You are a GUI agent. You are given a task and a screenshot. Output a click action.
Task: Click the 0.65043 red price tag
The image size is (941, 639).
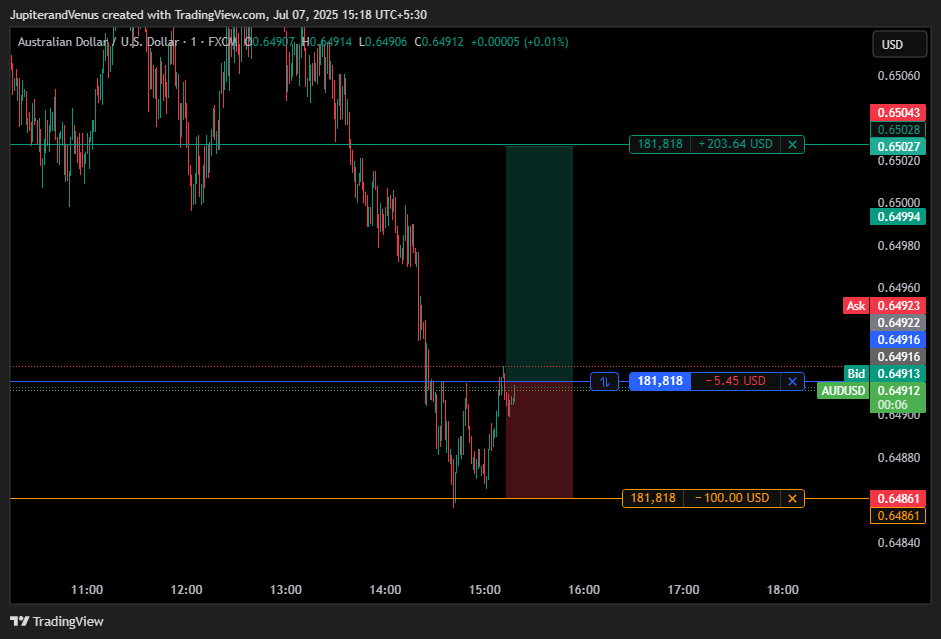898,113
